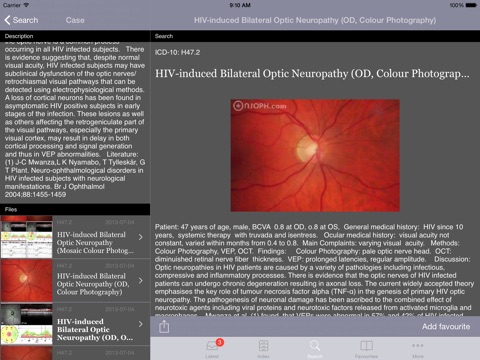This screenshot has height=360, width=480.
Task: Tap the partially visible last file row
Action: click(x=75, y=353)
